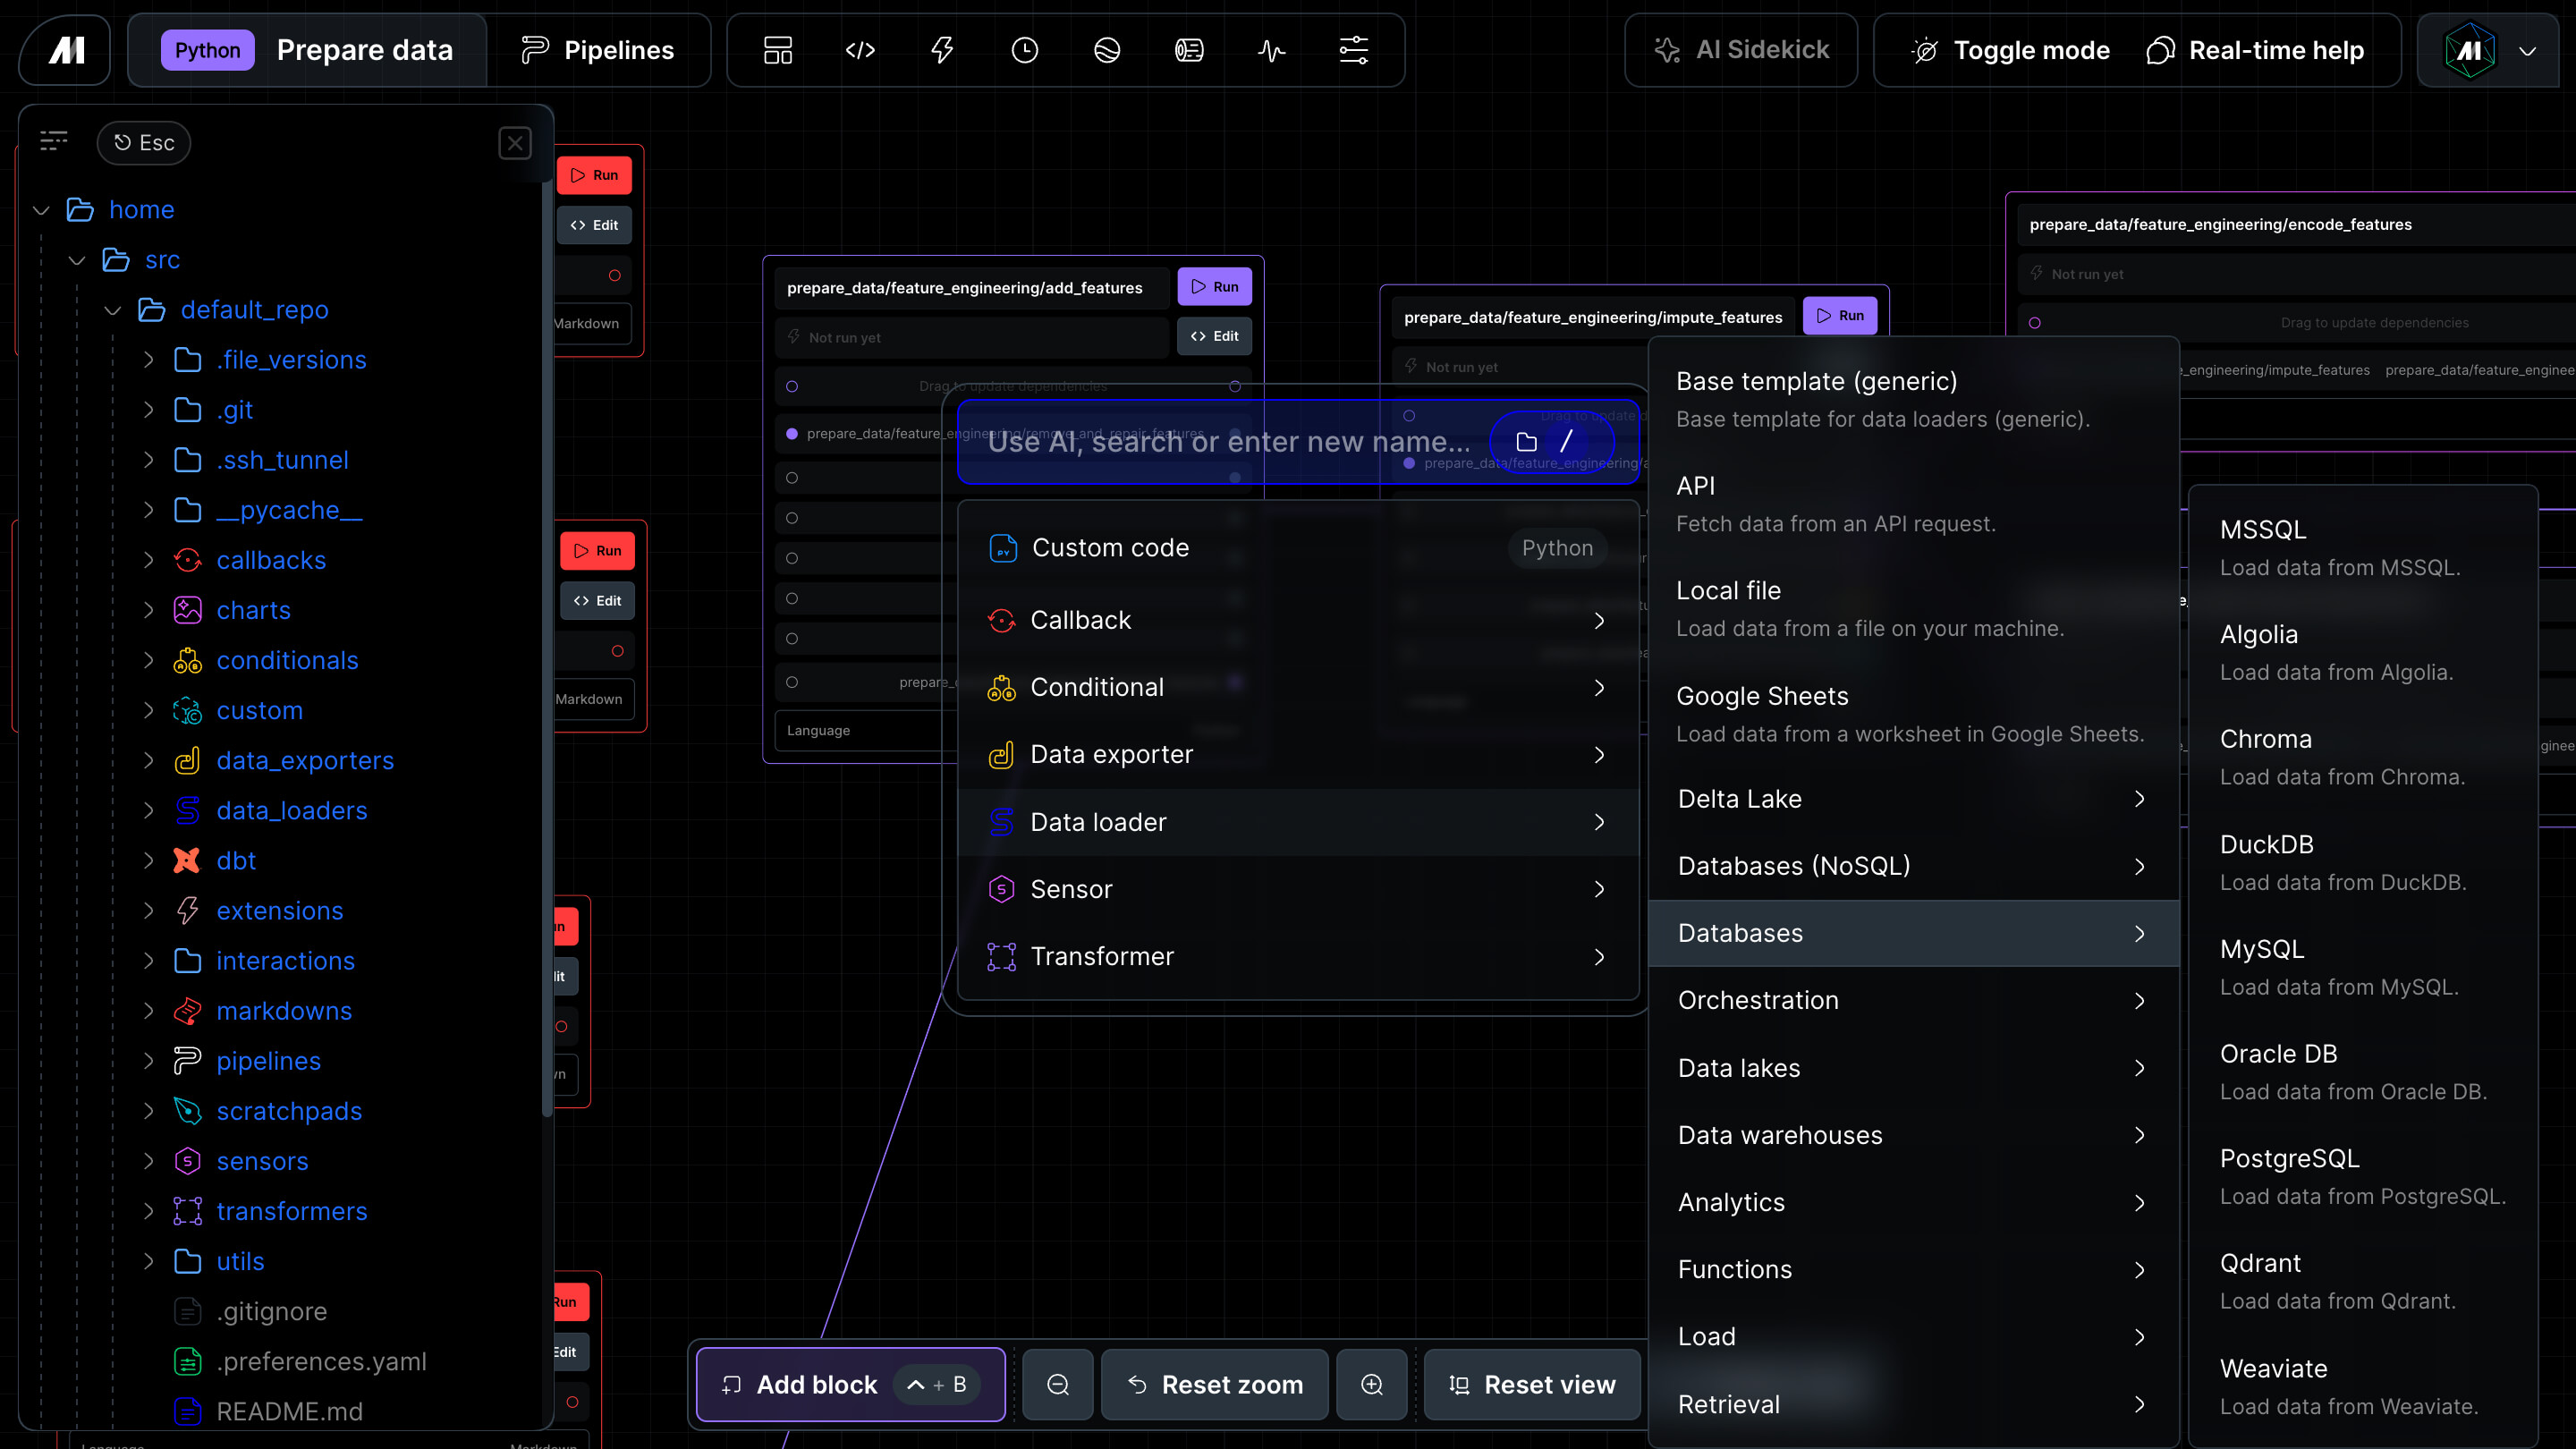Viewport: 2576px width, 1449px height.
Task: Select the MySQL loader template
Action: click(x=2363, y=968)
